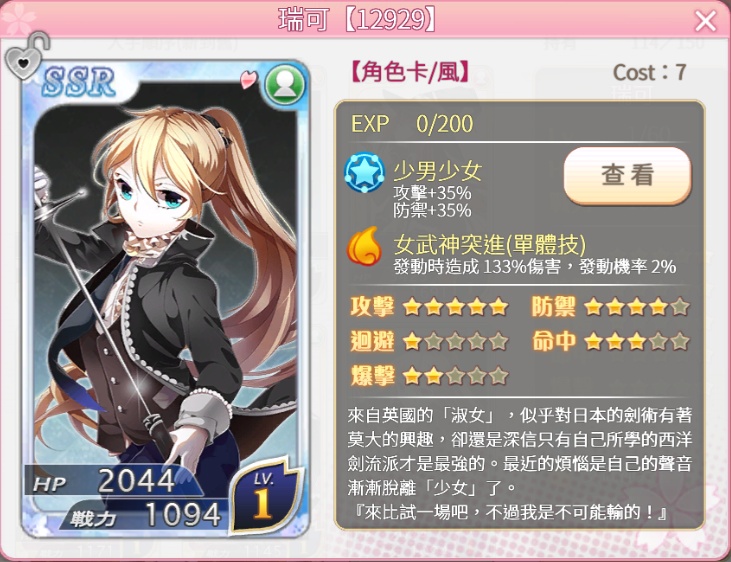
Task: Click the 命中 star rating row
Action: click(x=611, y=341)
